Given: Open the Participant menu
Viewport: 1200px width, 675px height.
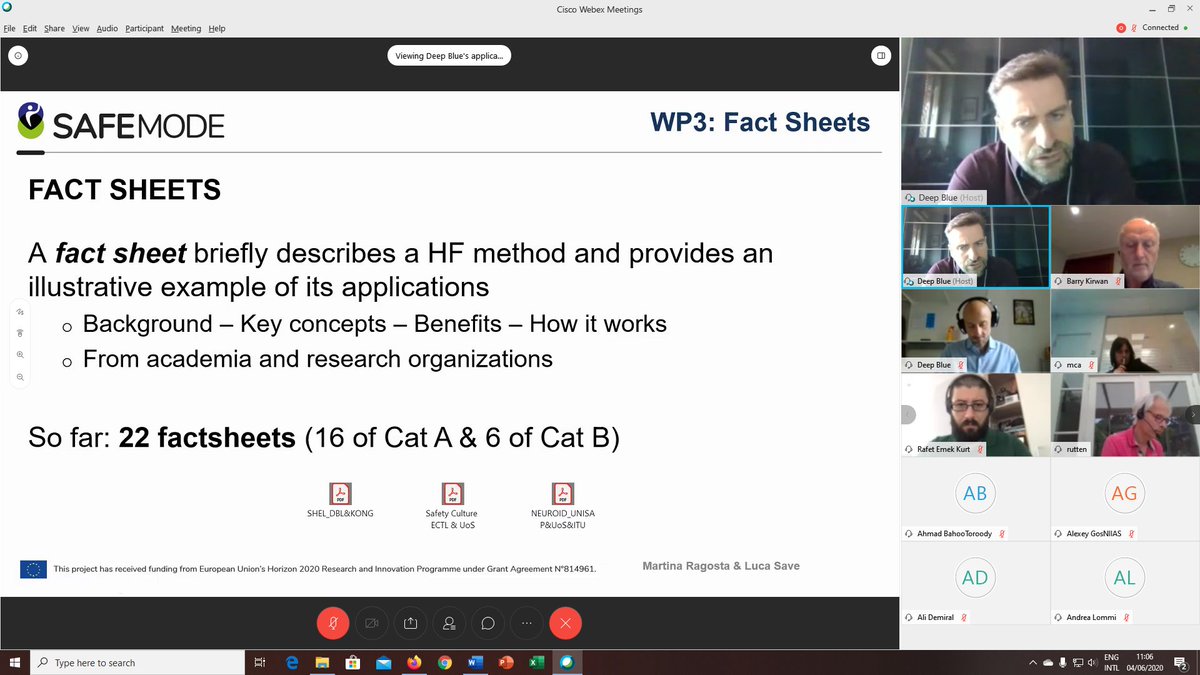Looking at the screenshot, I should tap(145, 29).
